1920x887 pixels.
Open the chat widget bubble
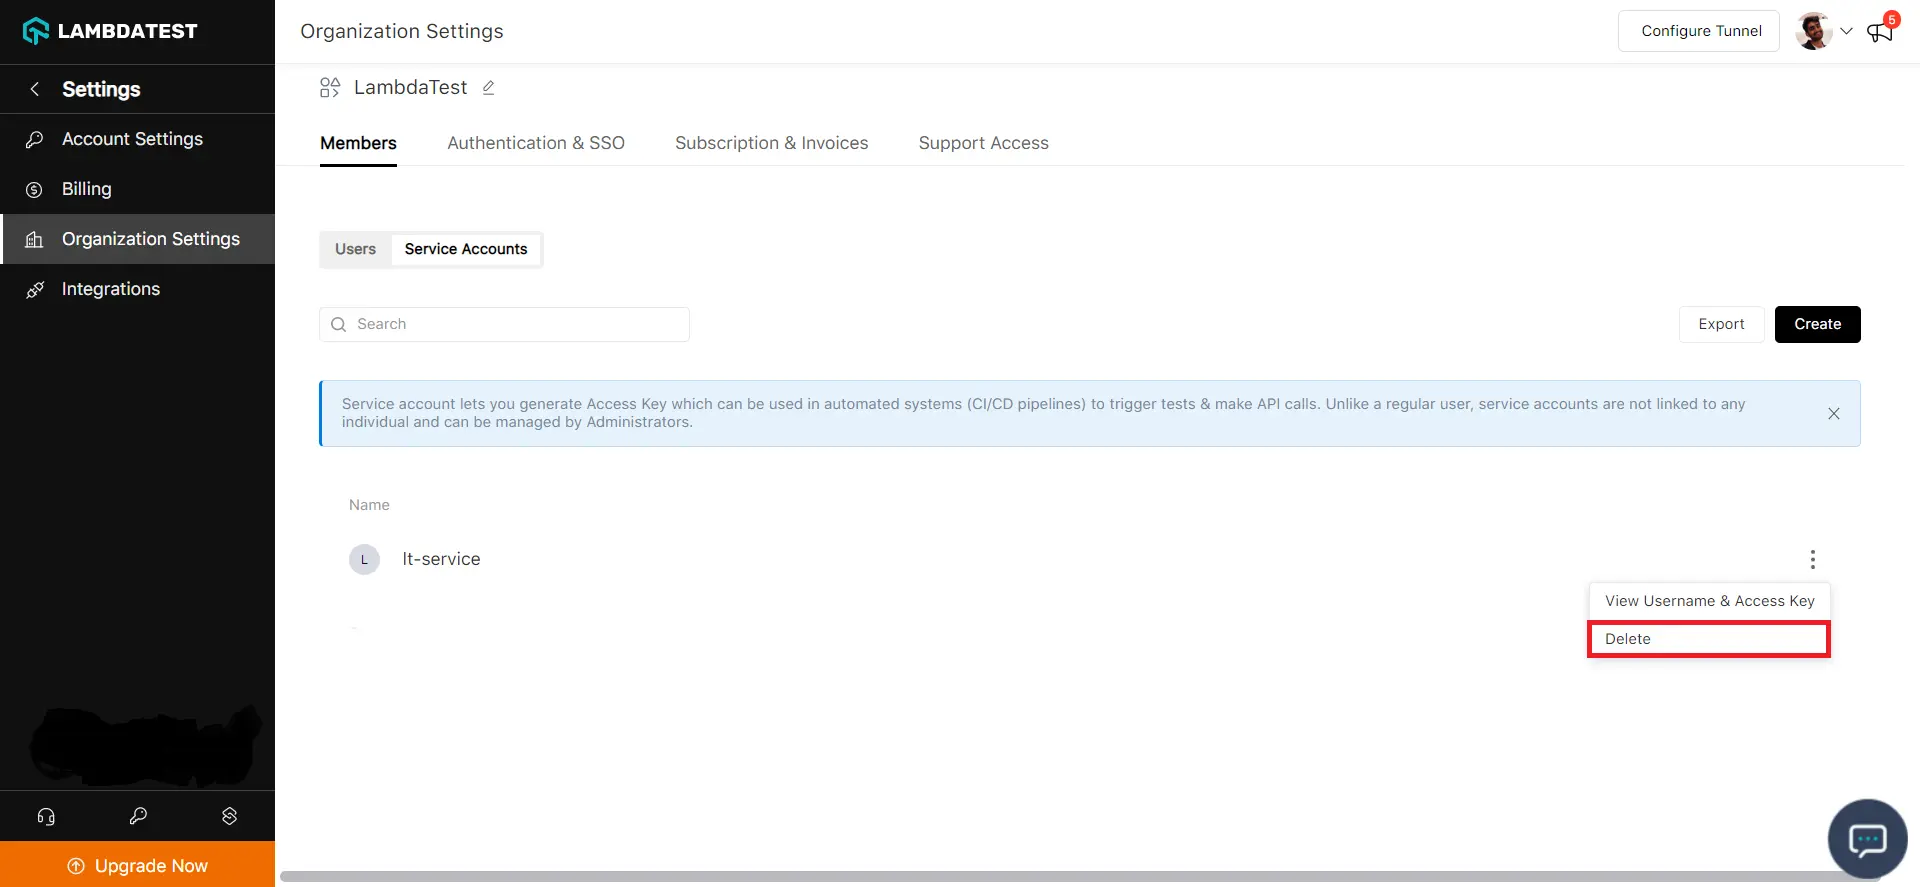[1866, 839]
